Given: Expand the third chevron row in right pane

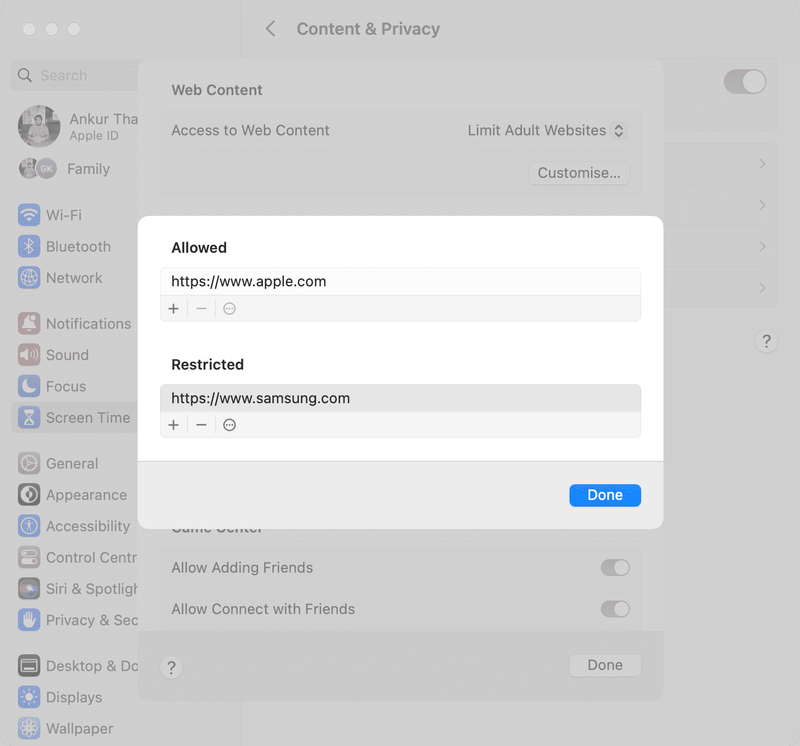Looking at the screenshot, I should pyautogui.click(x=762, y=246).
